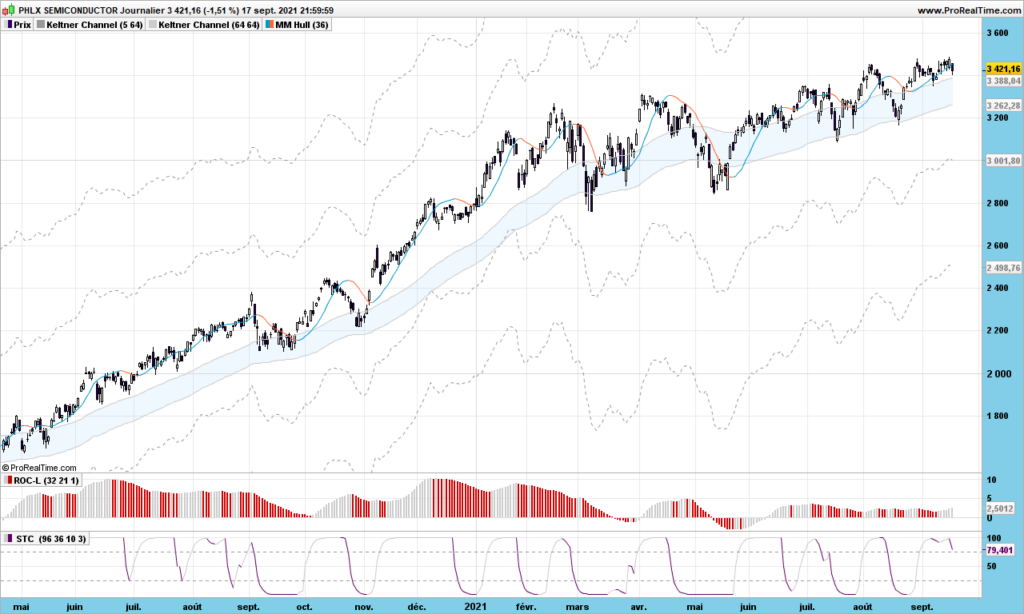The width and height of the screenshot is (1024, 614).
Task: Click the 100 label on STC scale
Action: [x=994, y=538]
